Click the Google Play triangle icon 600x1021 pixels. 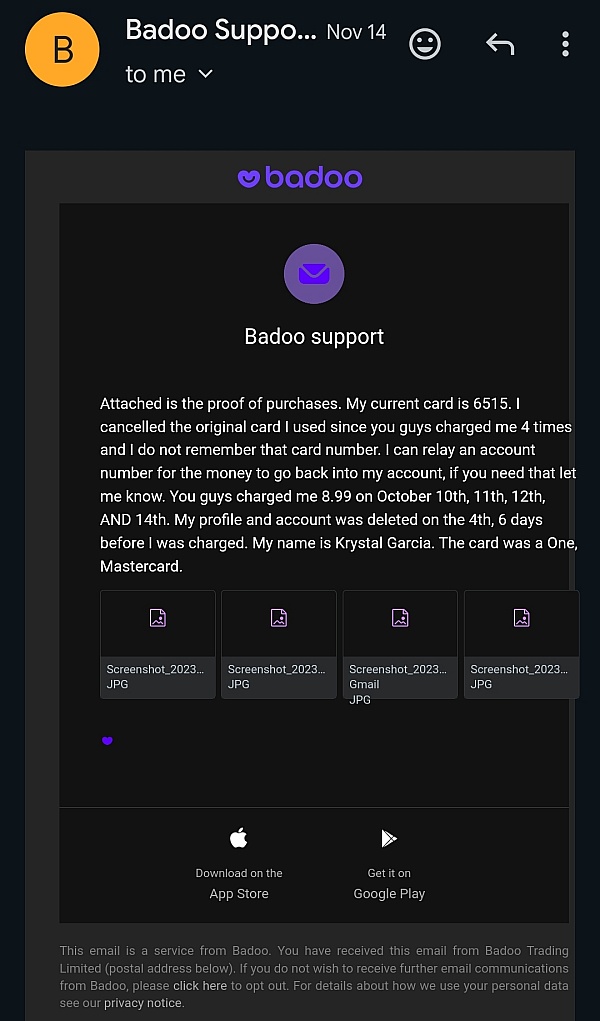pyautogui.click(x=389, y=838)
